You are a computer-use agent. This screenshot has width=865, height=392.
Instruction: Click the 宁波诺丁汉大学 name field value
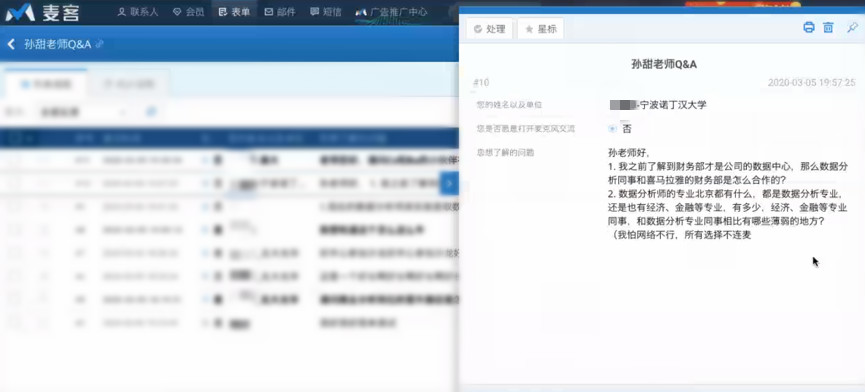tap(658, 105)
